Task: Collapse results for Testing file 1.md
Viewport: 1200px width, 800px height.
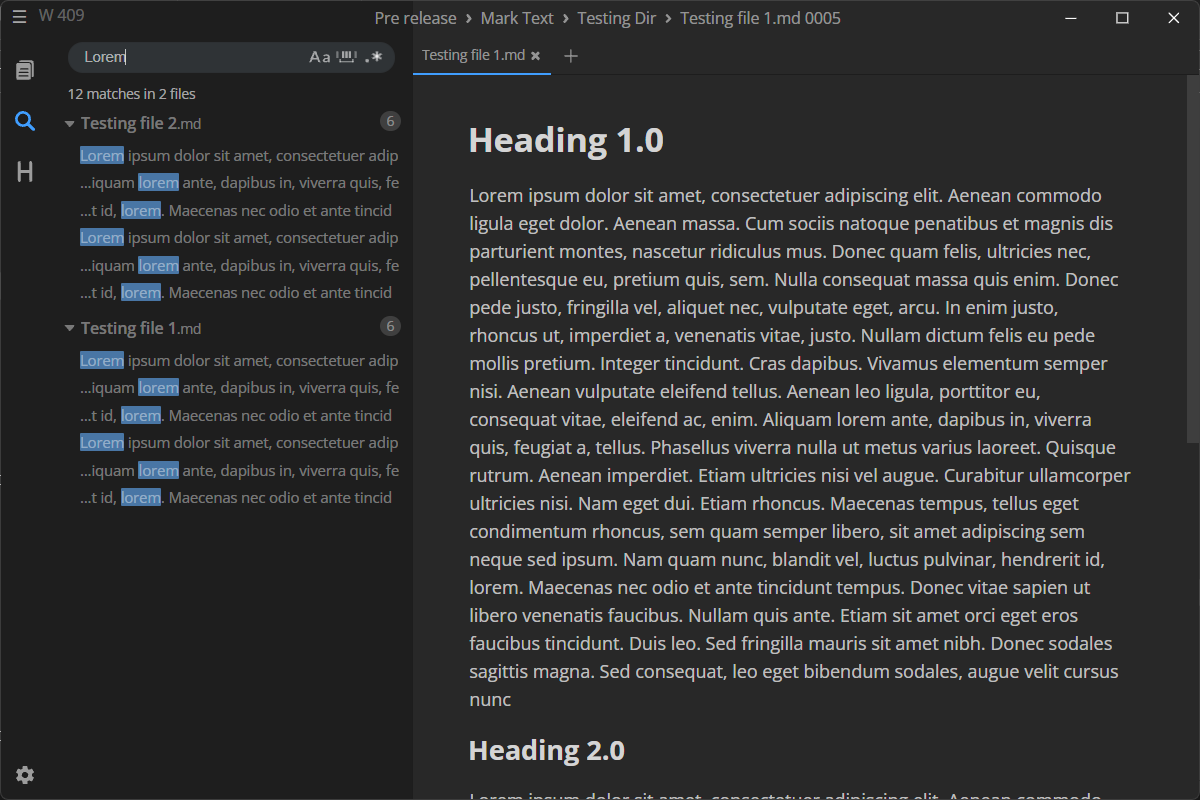Action: tap(69, 328)
